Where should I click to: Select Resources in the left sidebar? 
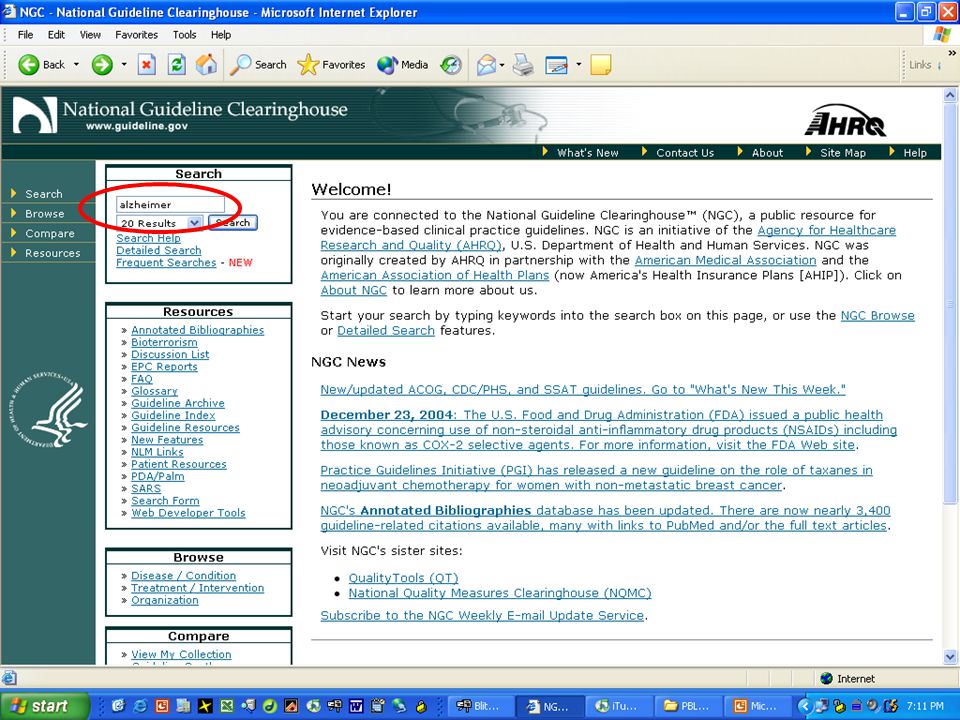tap(53, 253)
